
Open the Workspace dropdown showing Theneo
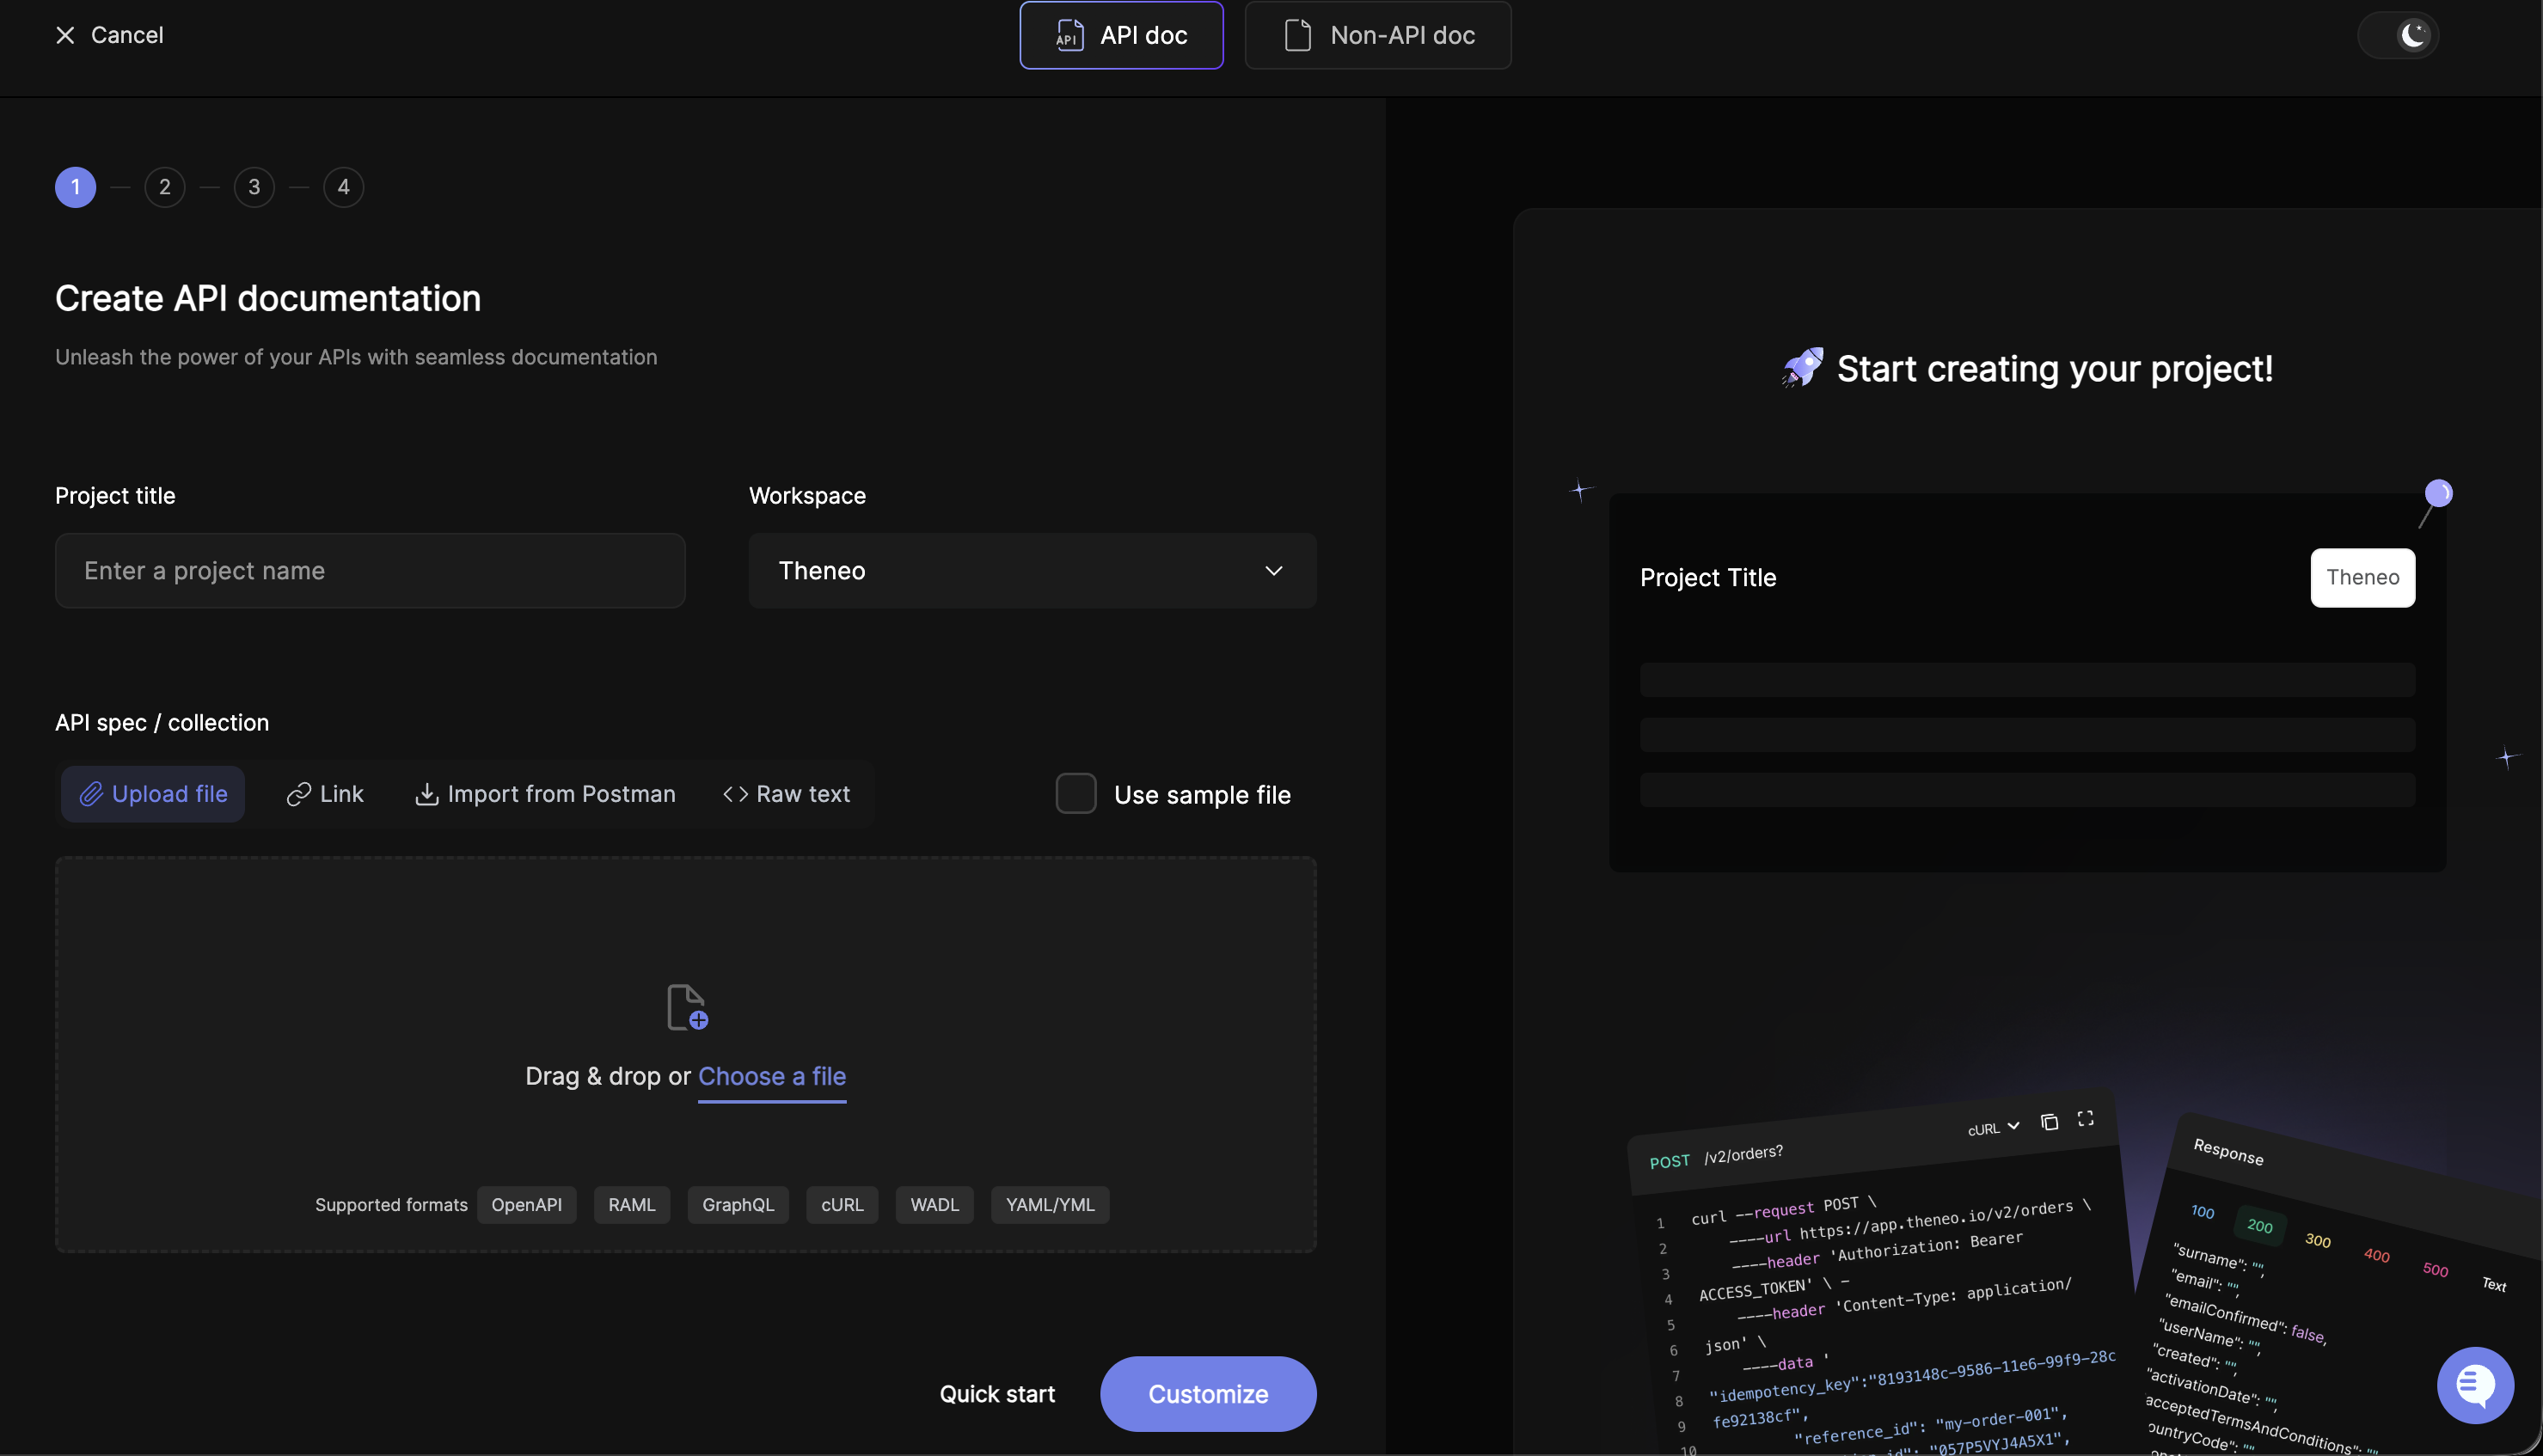pyautogui.click(x=1032, y=570)
